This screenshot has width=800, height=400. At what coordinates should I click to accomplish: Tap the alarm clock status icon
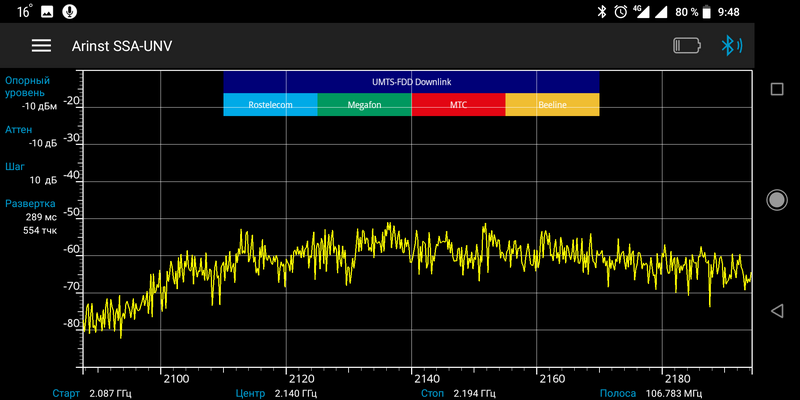(x=621, y=11)
